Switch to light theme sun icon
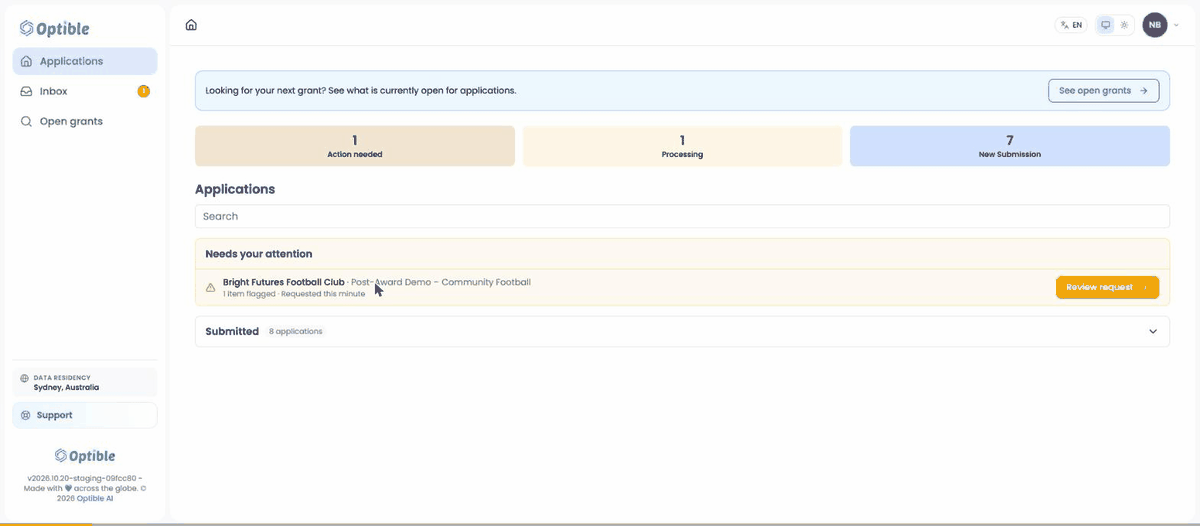 pos(1124,25)
